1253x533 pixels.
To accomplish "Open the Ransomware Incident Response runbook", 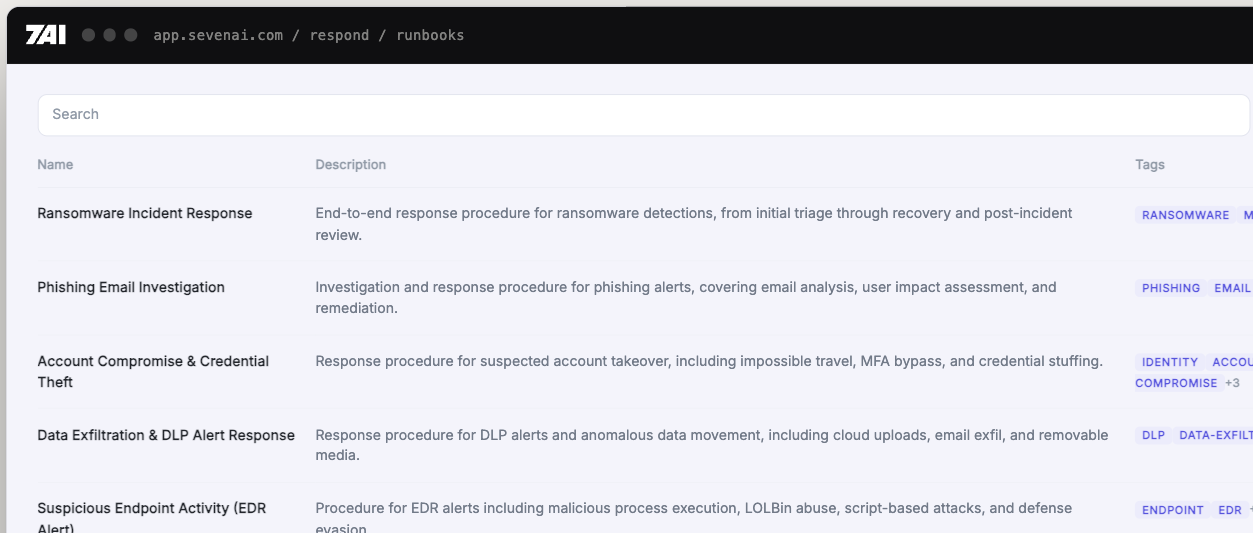I will click(145, 213).
